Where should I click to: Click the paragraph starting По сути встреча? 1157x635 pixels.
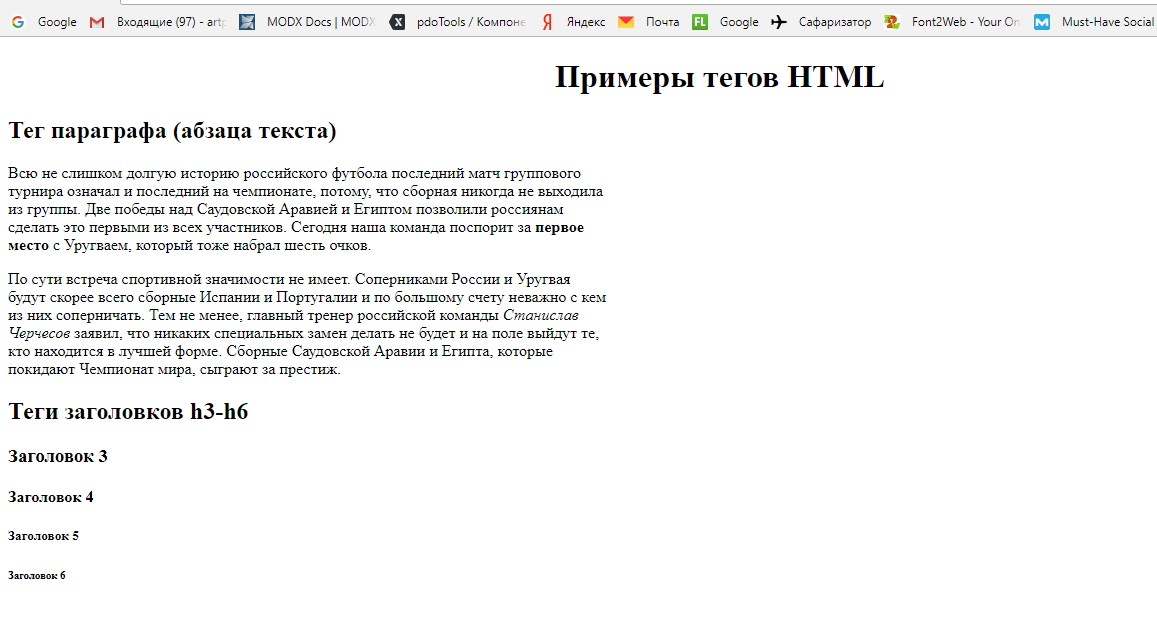[307, 325]
